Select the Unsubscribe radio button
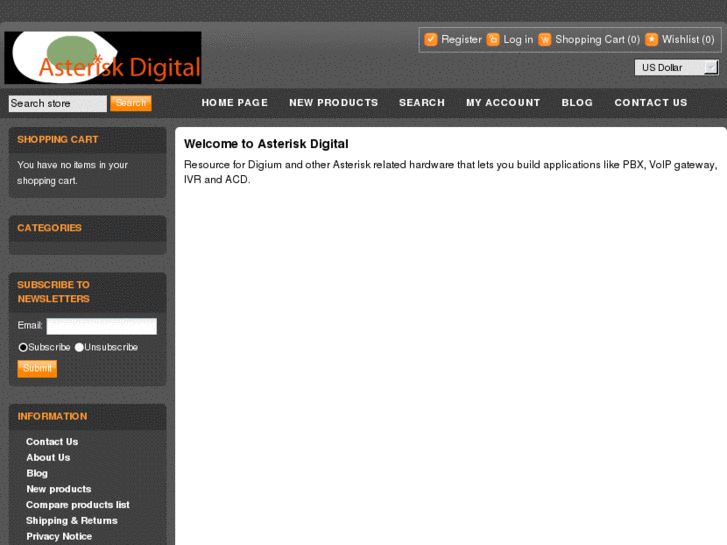 click(x=79, y=347)
